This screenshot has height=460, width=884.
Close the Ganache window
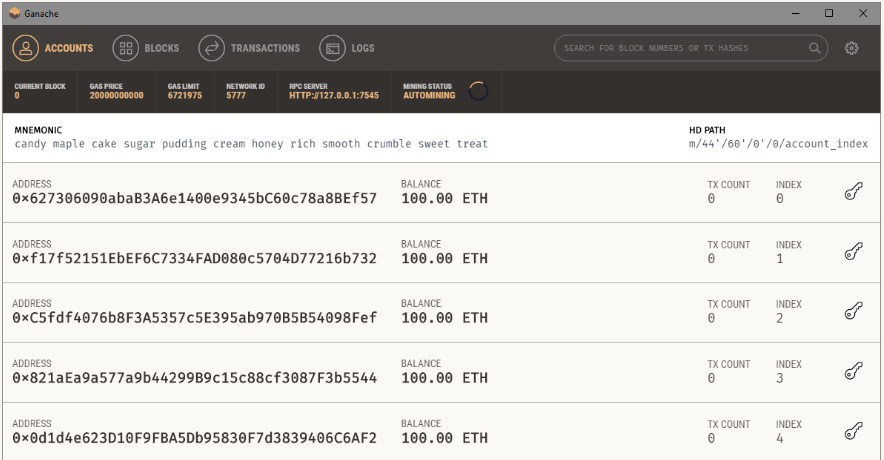point(863,13)
